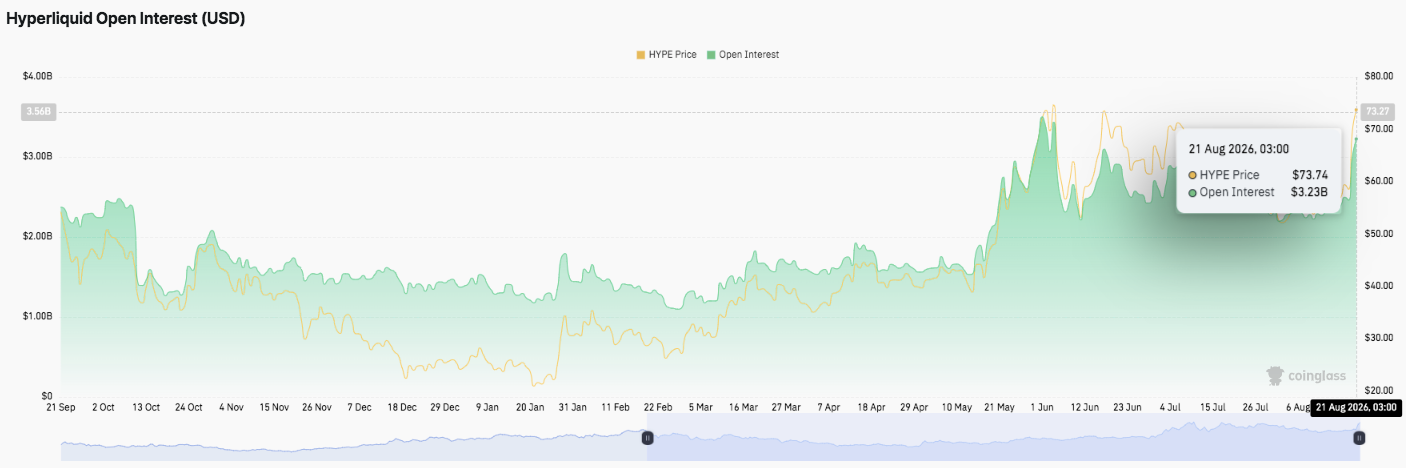Click the 12 Jun date label

[1084, 408]
